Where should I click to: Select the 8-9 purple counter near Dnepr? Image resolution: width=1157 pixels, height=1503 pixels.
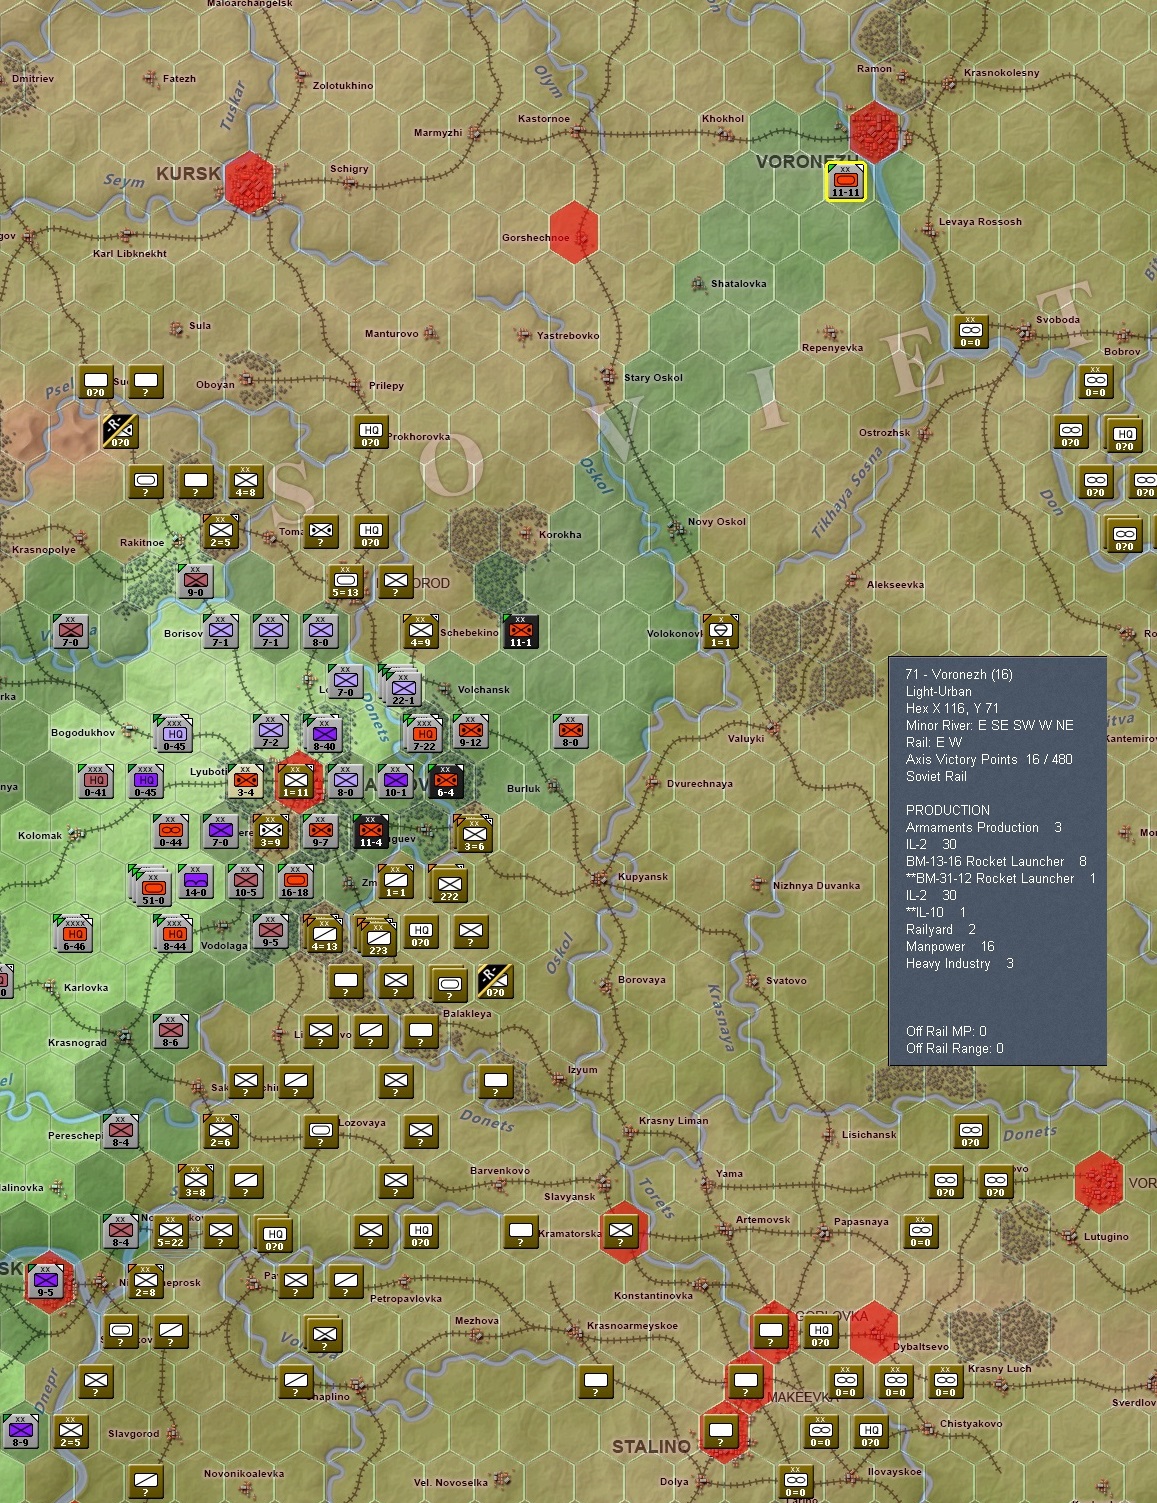[x=20, y=1431]
